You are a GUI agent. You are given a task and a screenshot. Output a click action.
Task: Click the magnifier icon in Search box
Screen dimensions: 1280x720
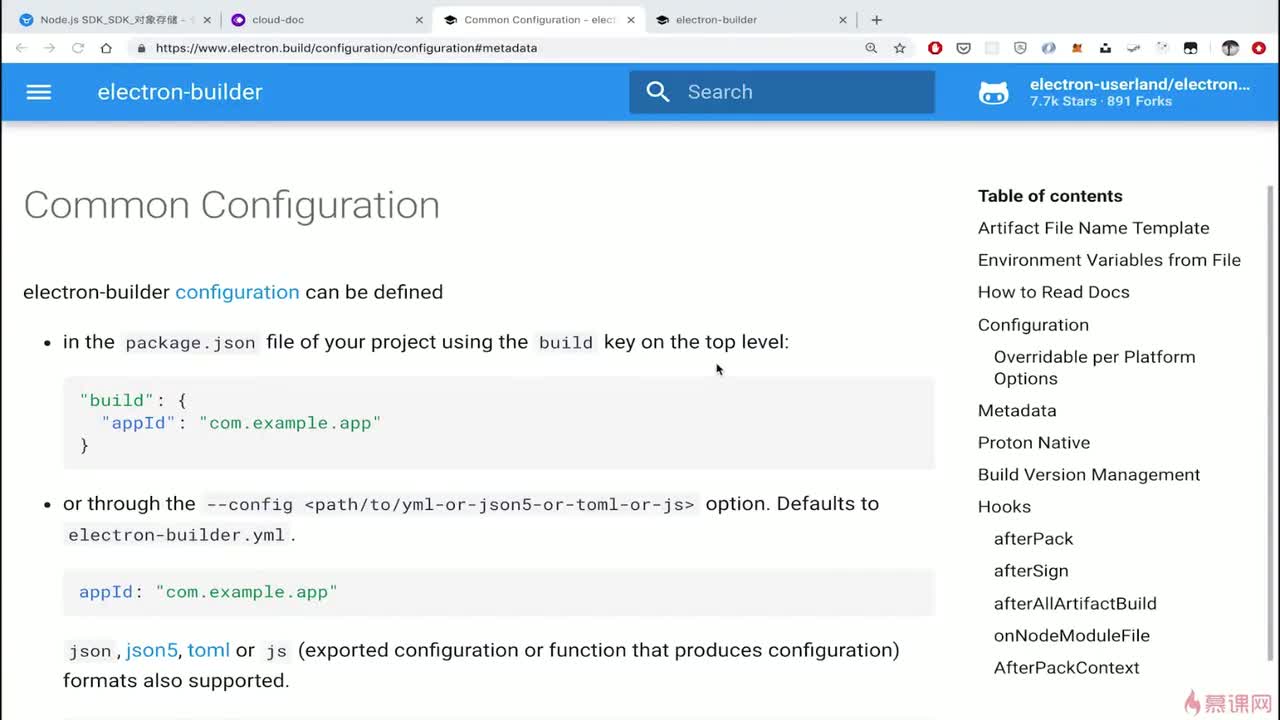point(658,92)
